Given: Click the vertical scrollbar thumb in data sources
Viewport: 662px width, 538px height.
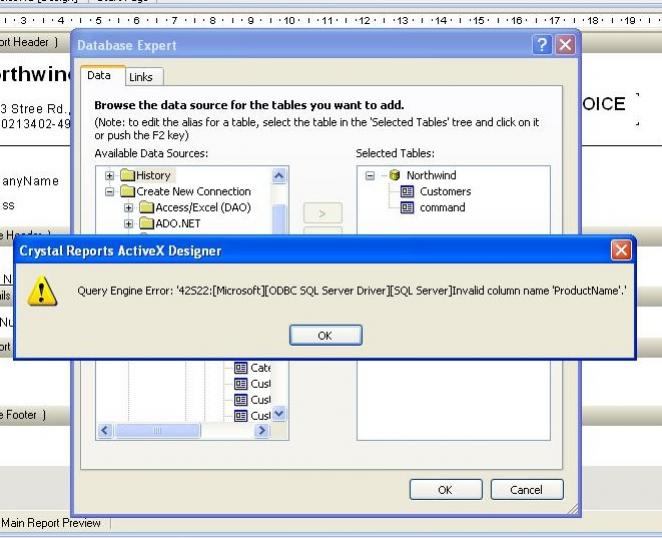Looking at the screenshot, I should (x=279, y=219).
